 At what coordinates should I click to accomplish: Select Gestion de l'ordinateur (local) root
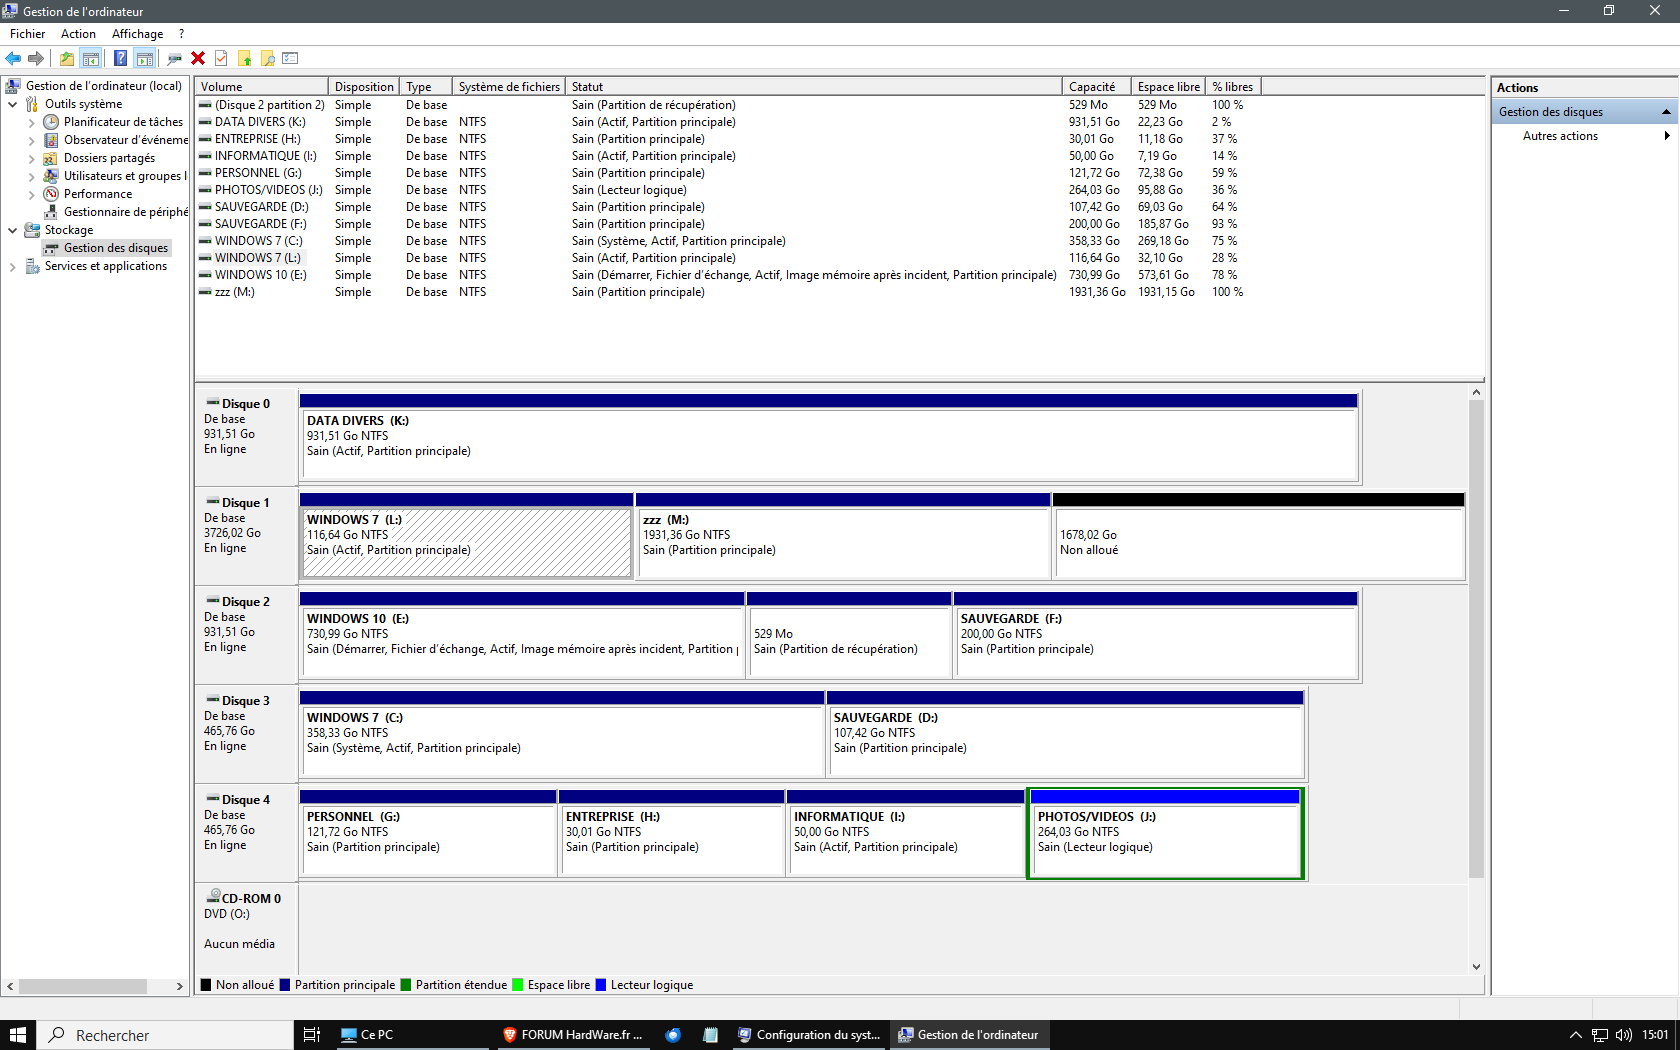103,86
